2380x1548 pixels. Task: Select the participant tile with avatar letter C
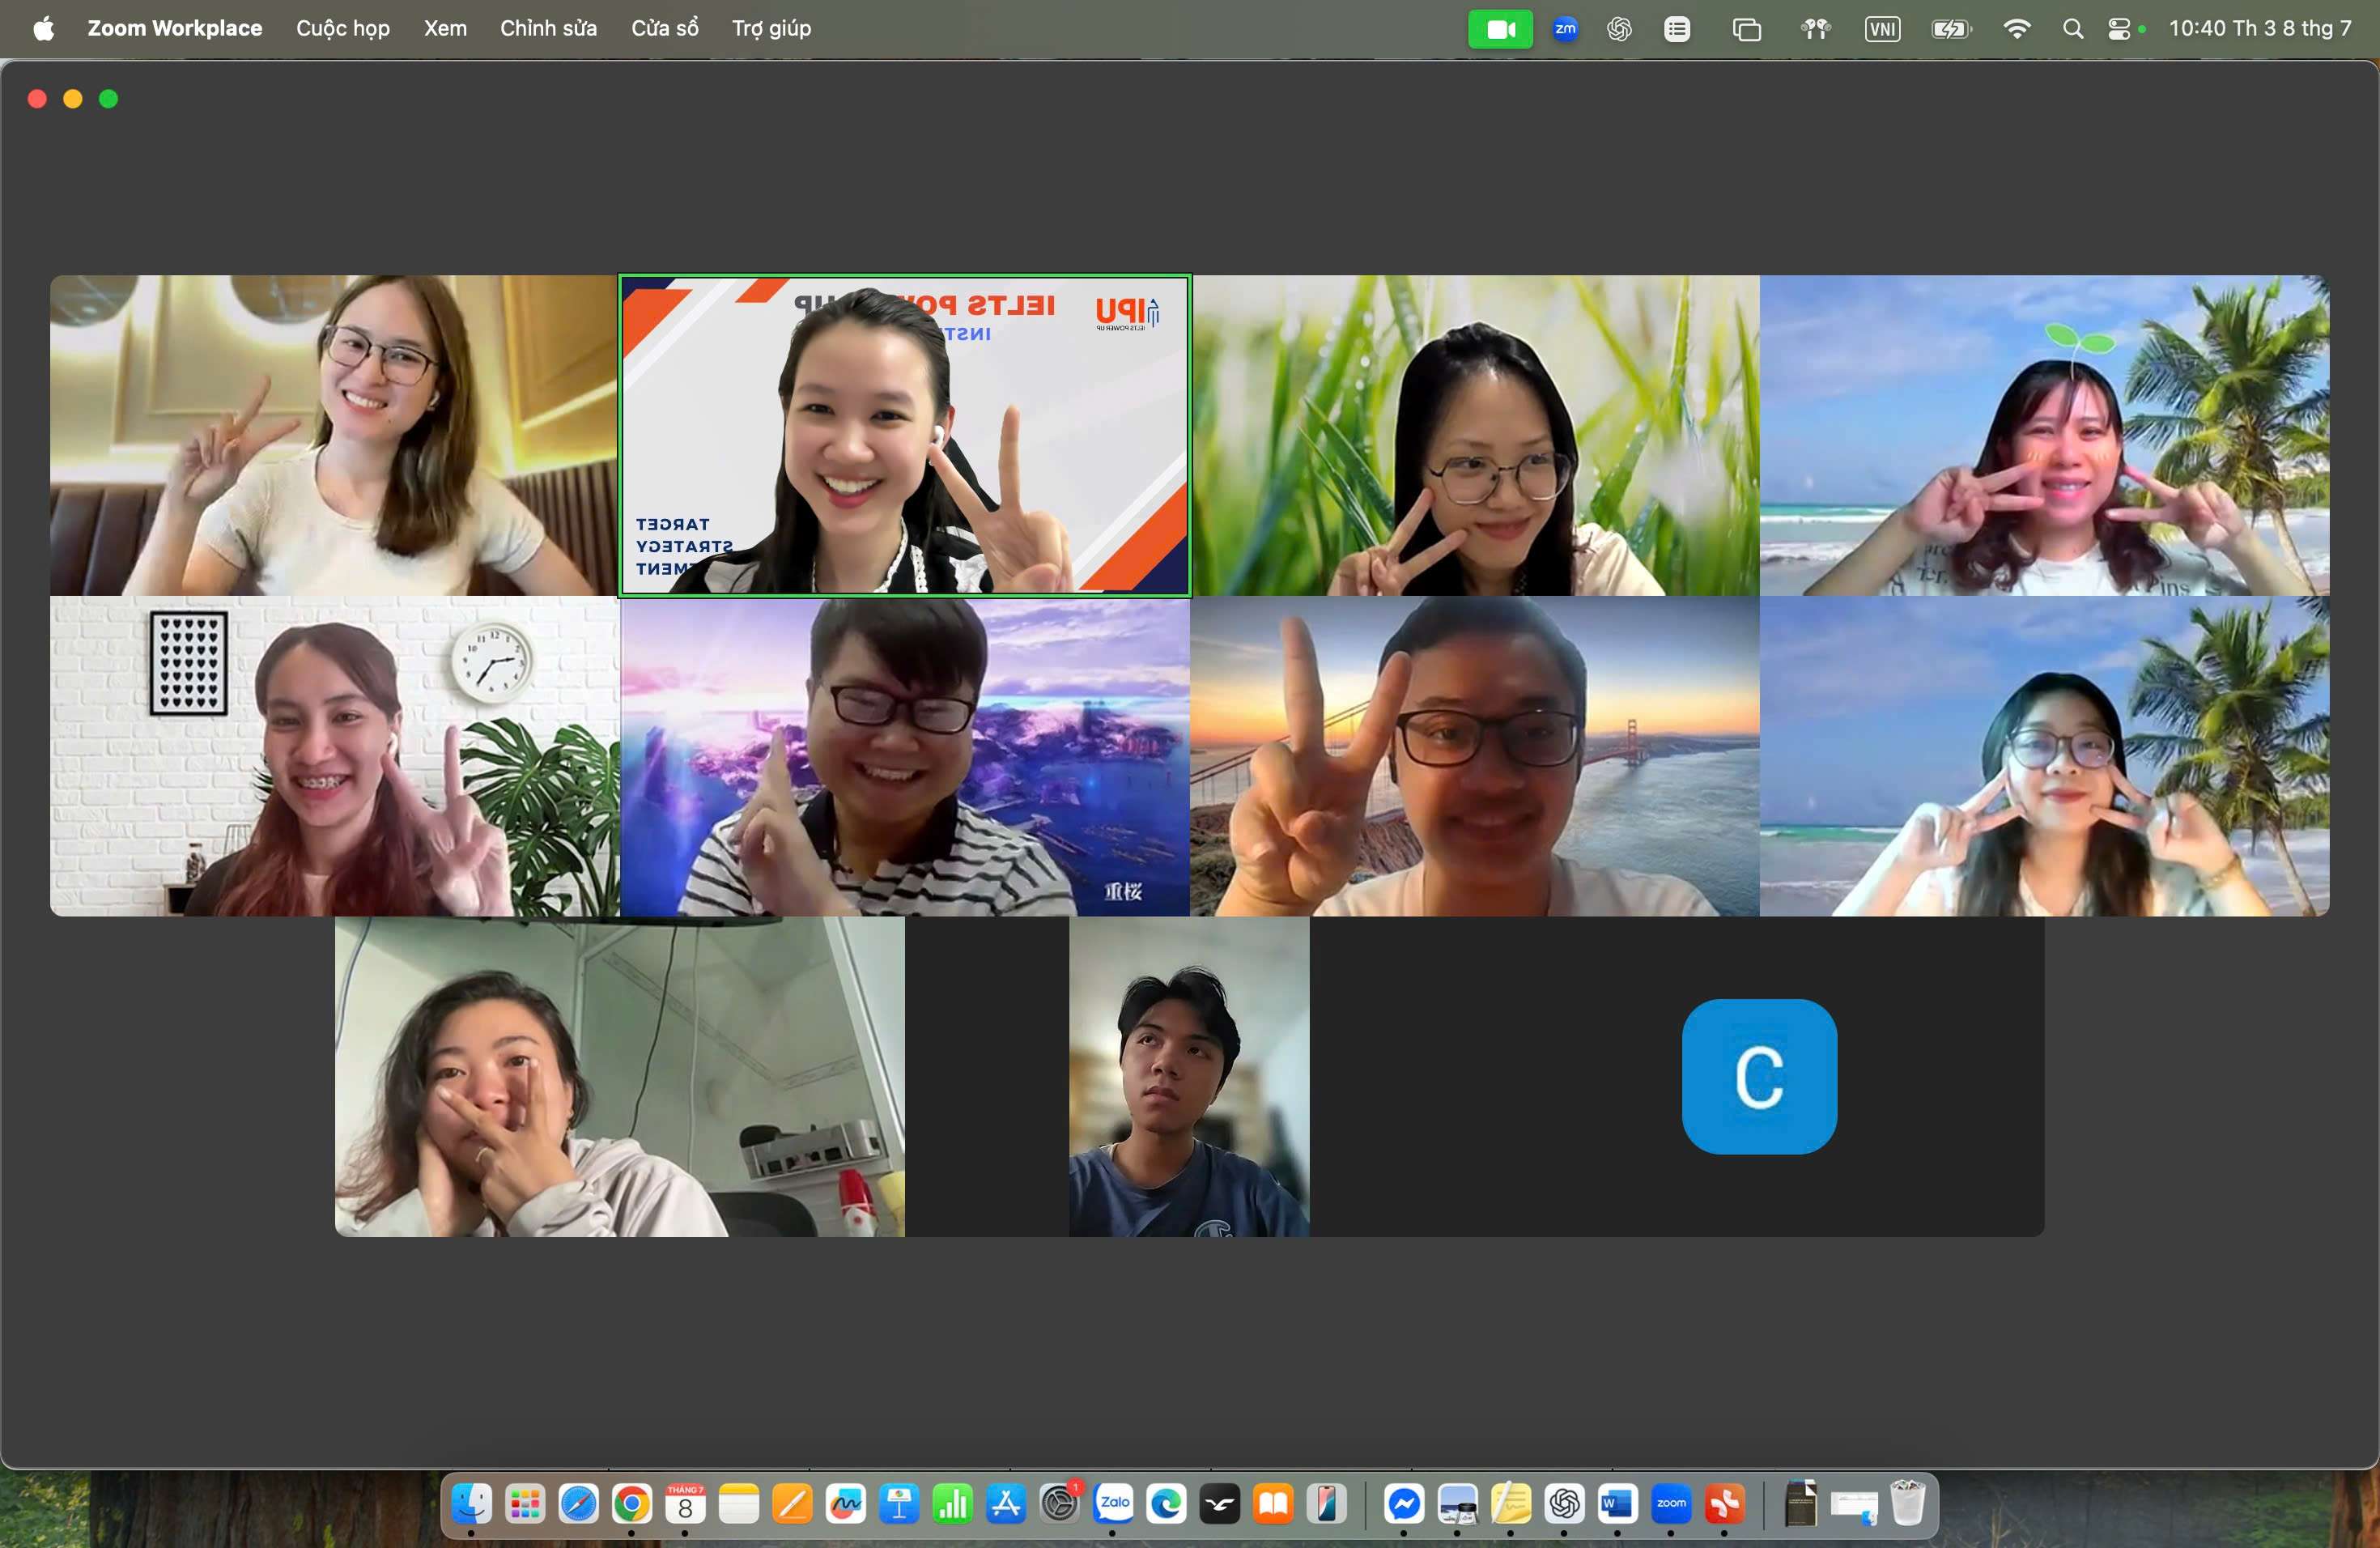coord(1759,1077)
